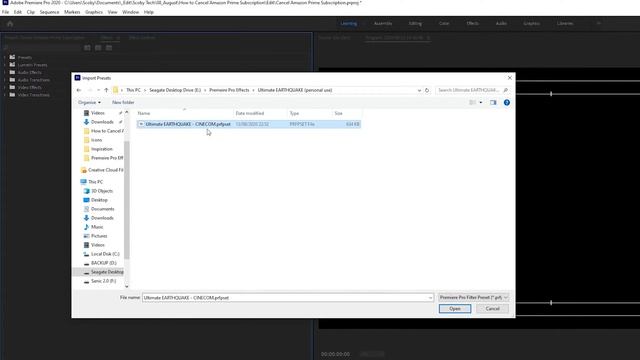
Task: Select Music in the navigation pane
Action: pyautogui.click(x=97, y=227)
